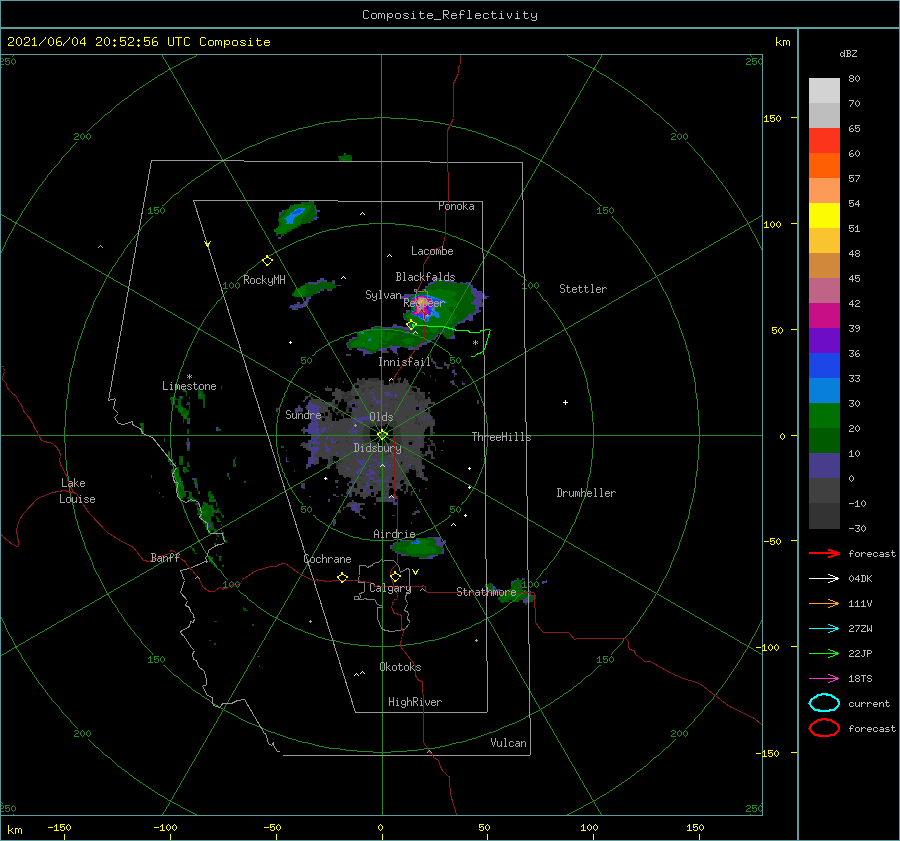Click the 'dBZ' legend heading
Viewport: 900px width, 841px height.
click(848, 54)
